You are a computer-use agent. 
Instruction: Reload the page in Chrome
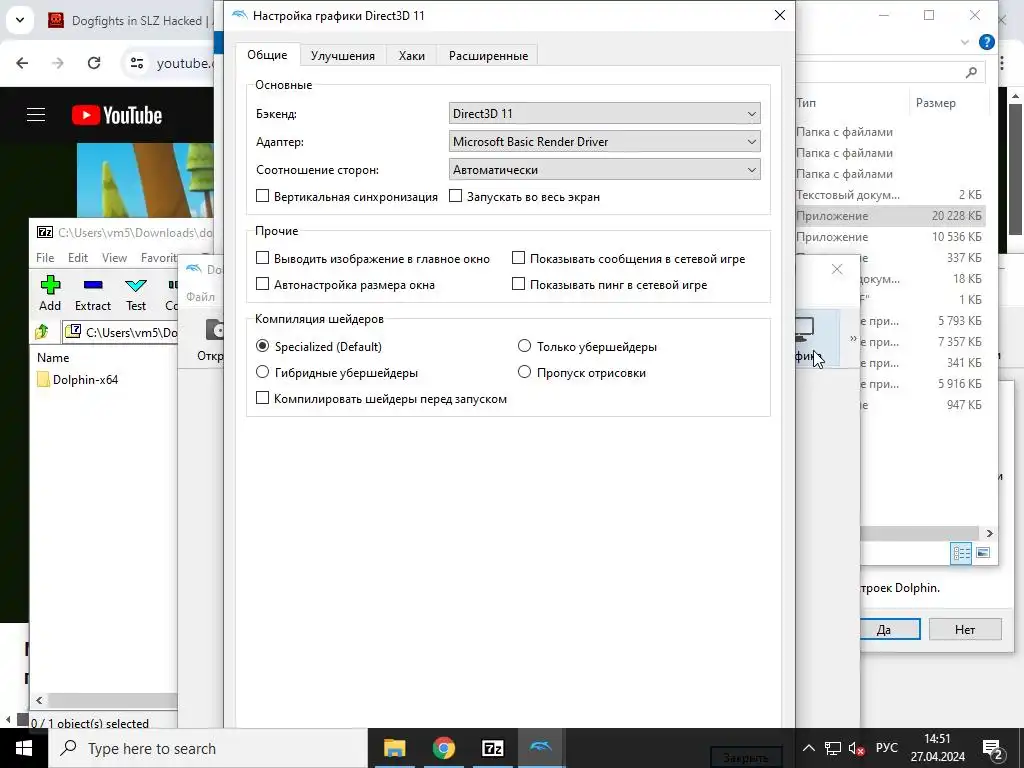(x=94, y=63)
